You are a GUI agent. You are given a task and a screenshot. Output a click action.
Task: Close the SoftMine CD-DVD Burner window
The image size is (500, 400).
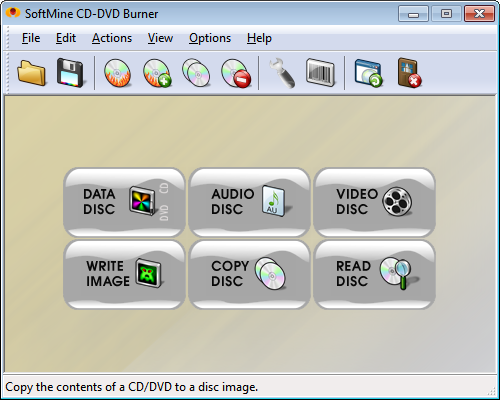[479, 14]
